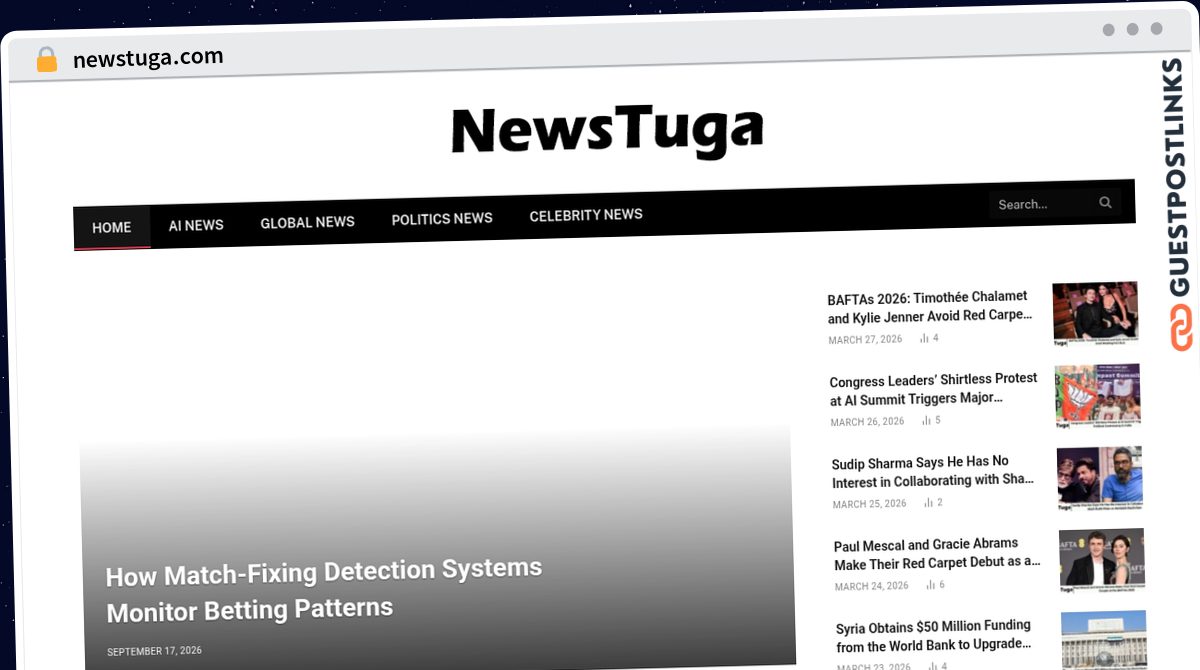Click Sudip Sharma article thumbnail

pyautogui.click(x=1100, y=478)
